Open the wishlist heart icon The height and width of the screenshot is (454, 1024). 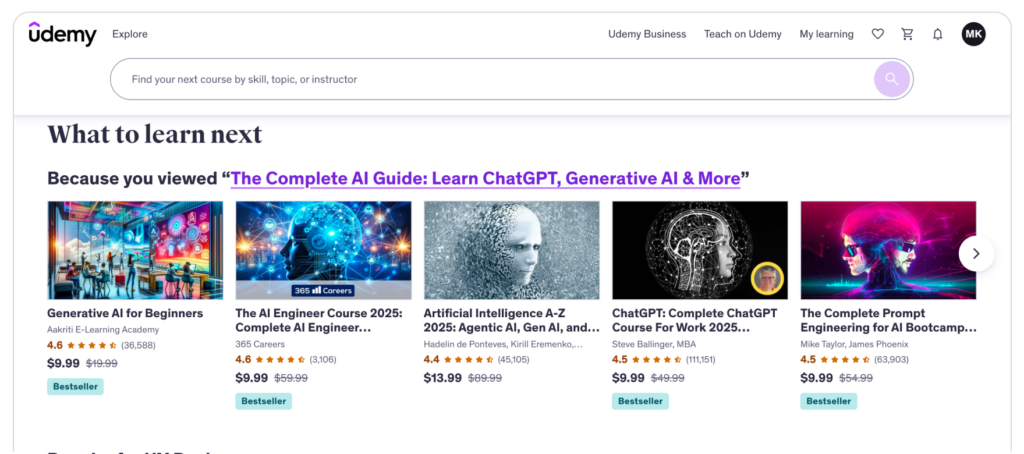[878, 34]
